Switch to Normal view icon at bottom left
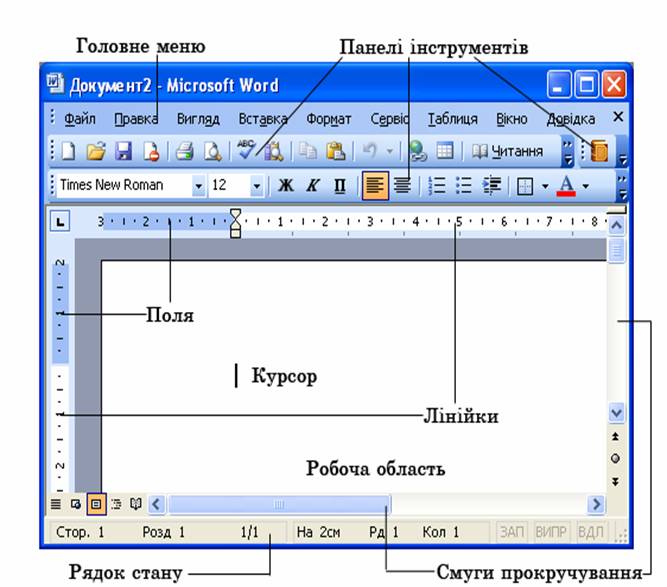 [x=56, y=504]
